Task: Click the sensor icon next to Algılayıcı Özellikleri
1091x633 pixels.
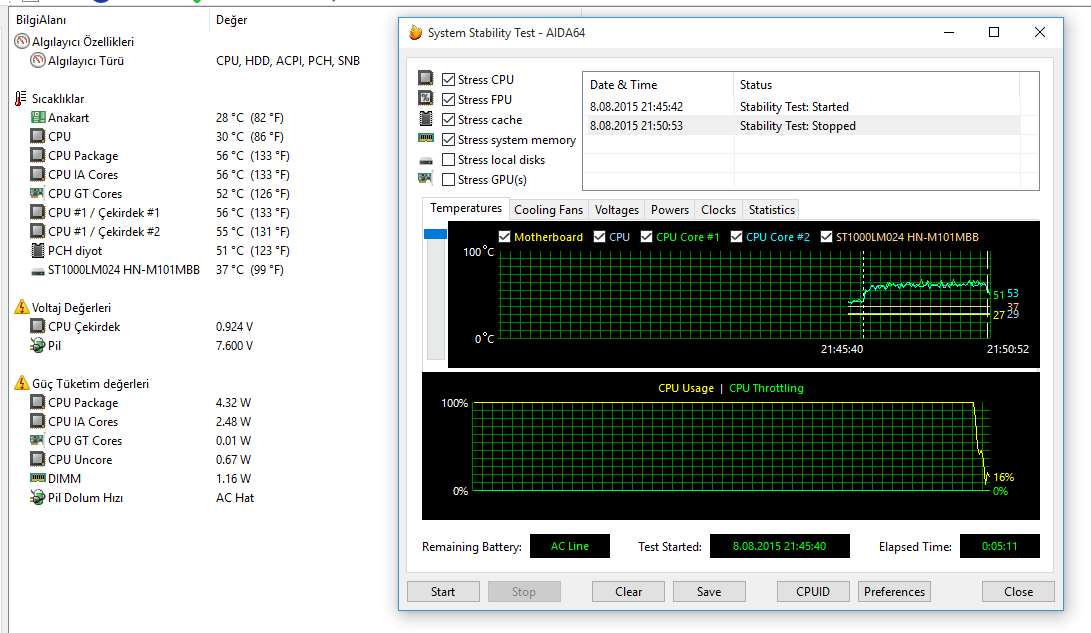Action: click(x=22, y=42)
